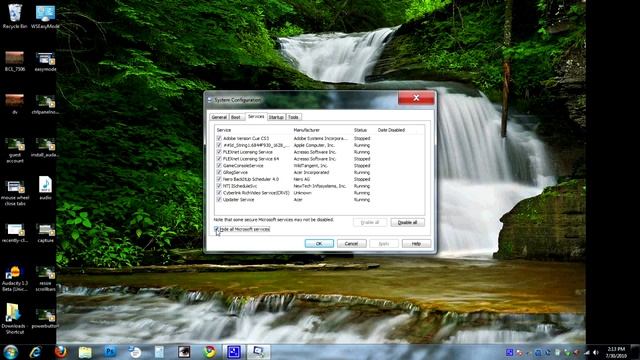The width and height of the screenshot is (640, 360).
Task: Select the ctrlpanelno desktop shortcut
Action: pos(45,104)
